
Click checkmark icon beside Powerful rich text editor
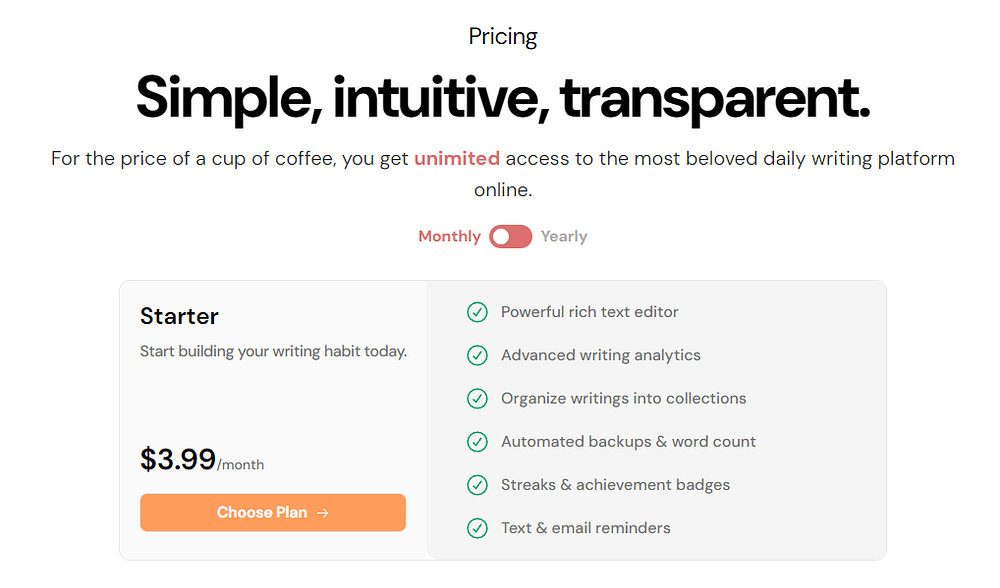pyautogui.click(x=477, y=312)
